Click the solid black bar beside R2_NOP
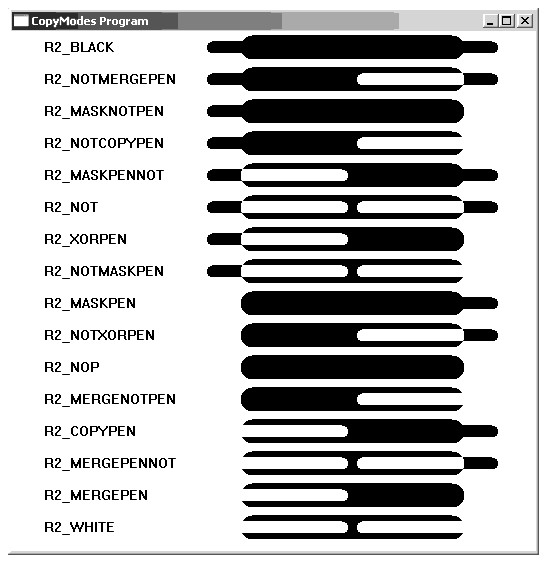The image size is (547, 563). click(352, 367)
